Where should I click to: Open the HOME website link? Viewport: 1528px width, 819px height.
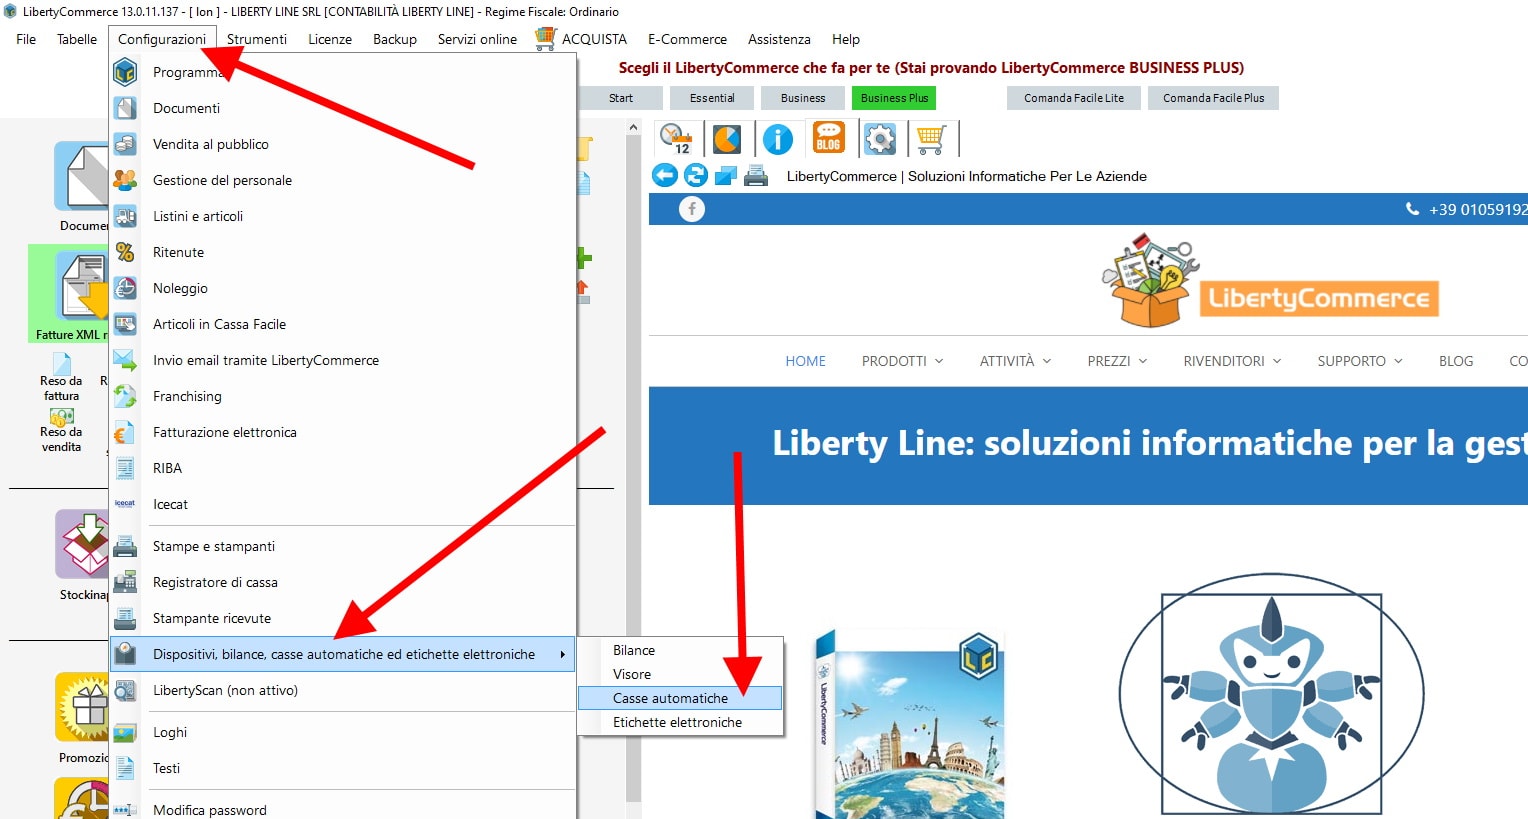pyautogui.click(x=805, y=361)
